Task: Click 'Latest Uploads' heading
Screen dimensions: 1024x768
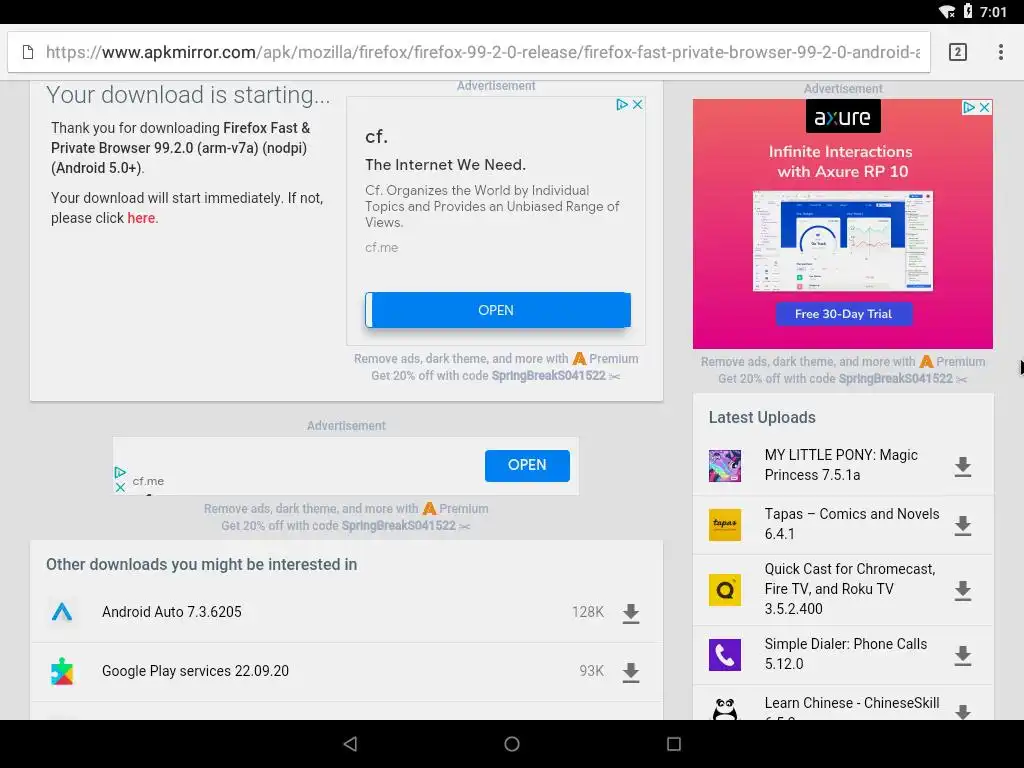Action: point(762,417)
